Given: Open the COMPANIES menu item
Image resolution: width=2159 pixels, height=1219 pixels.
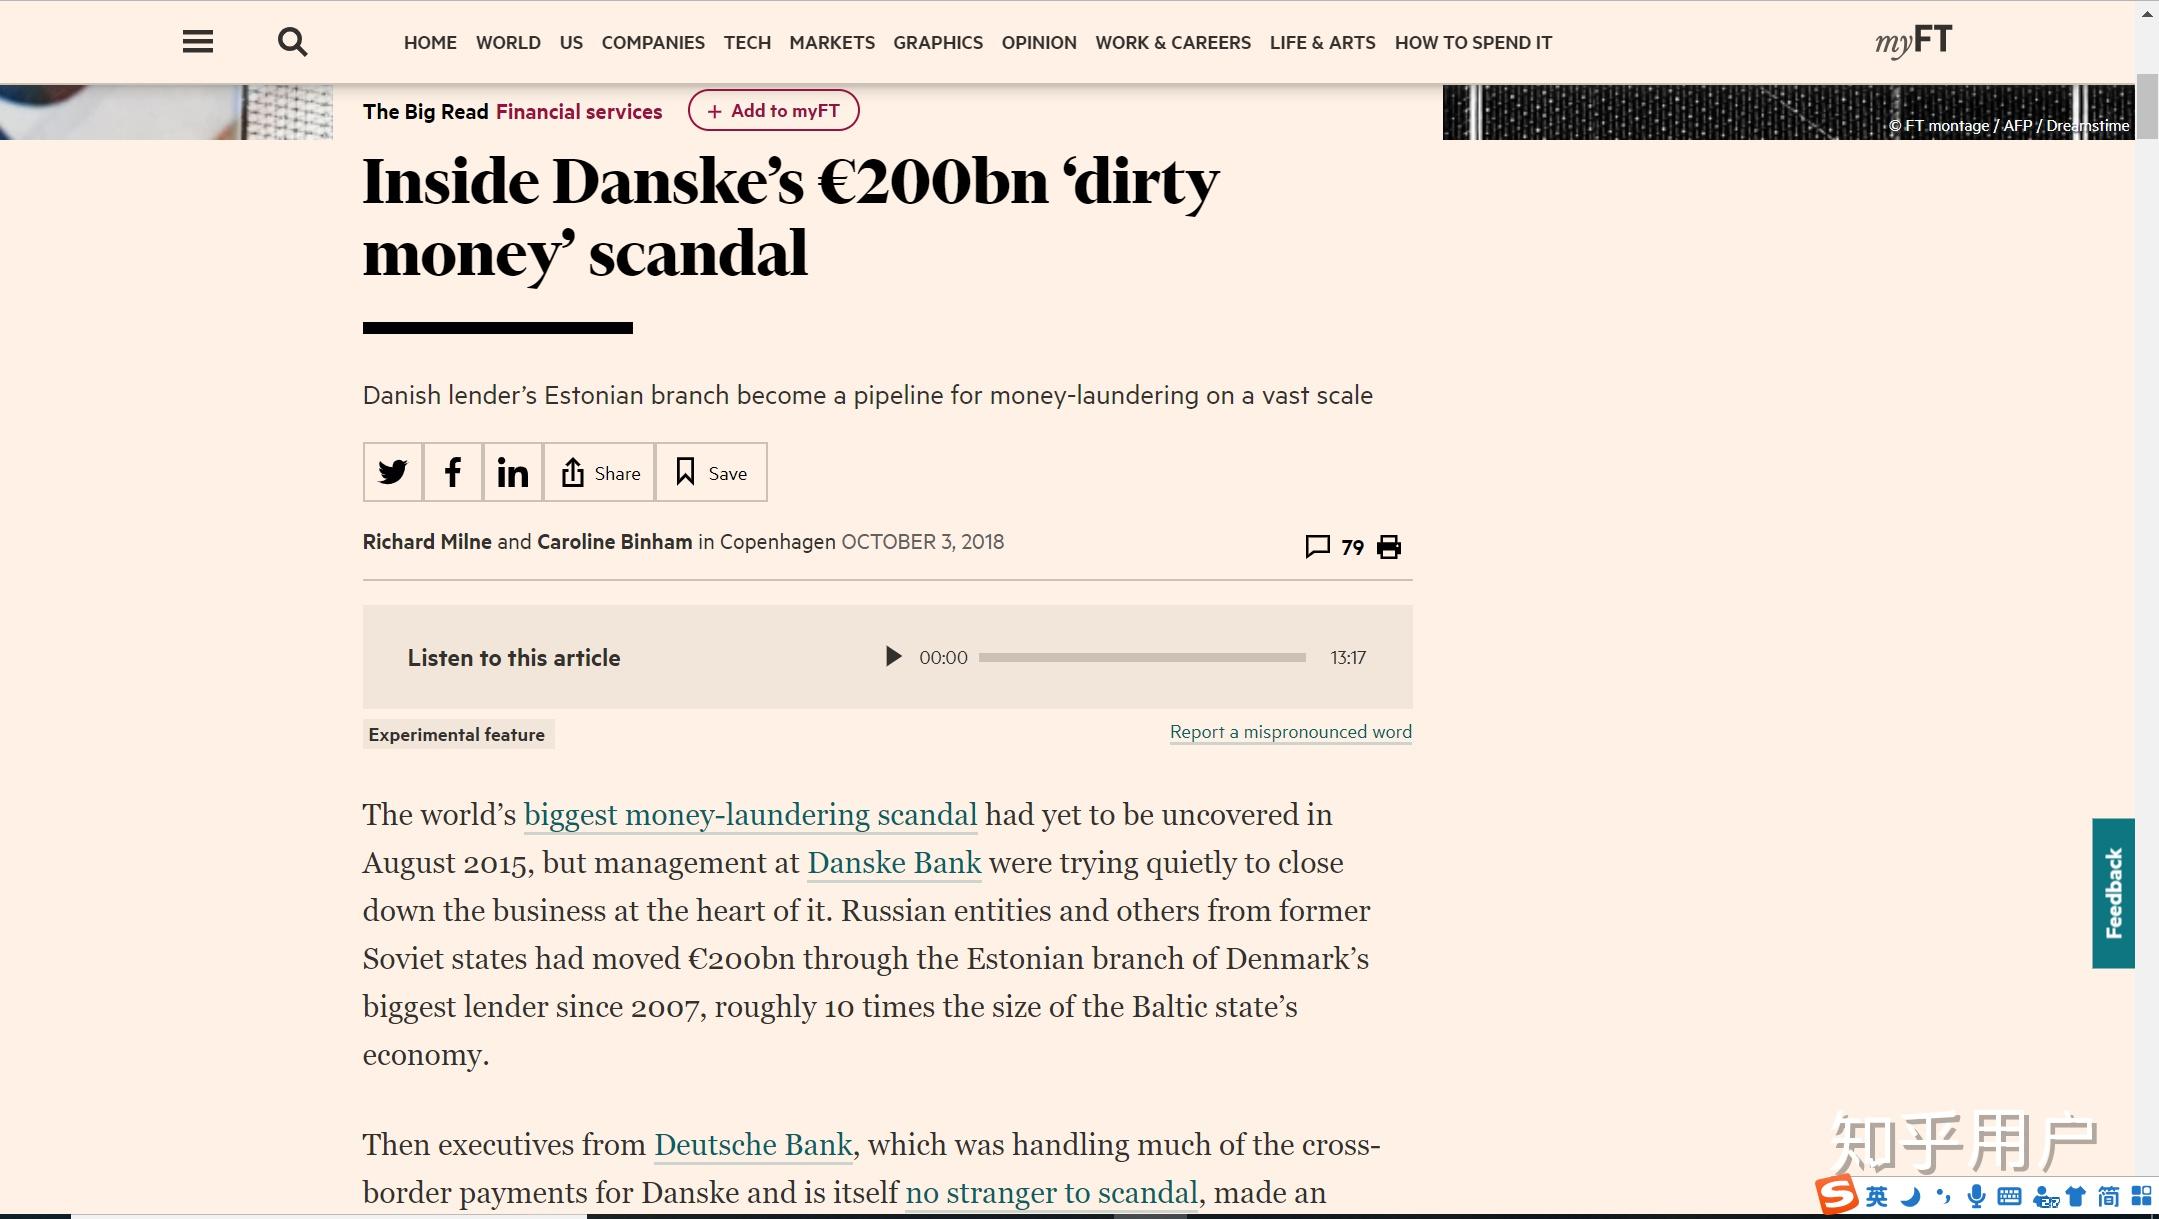Looking at the screenshot, I should pos(653,43).
